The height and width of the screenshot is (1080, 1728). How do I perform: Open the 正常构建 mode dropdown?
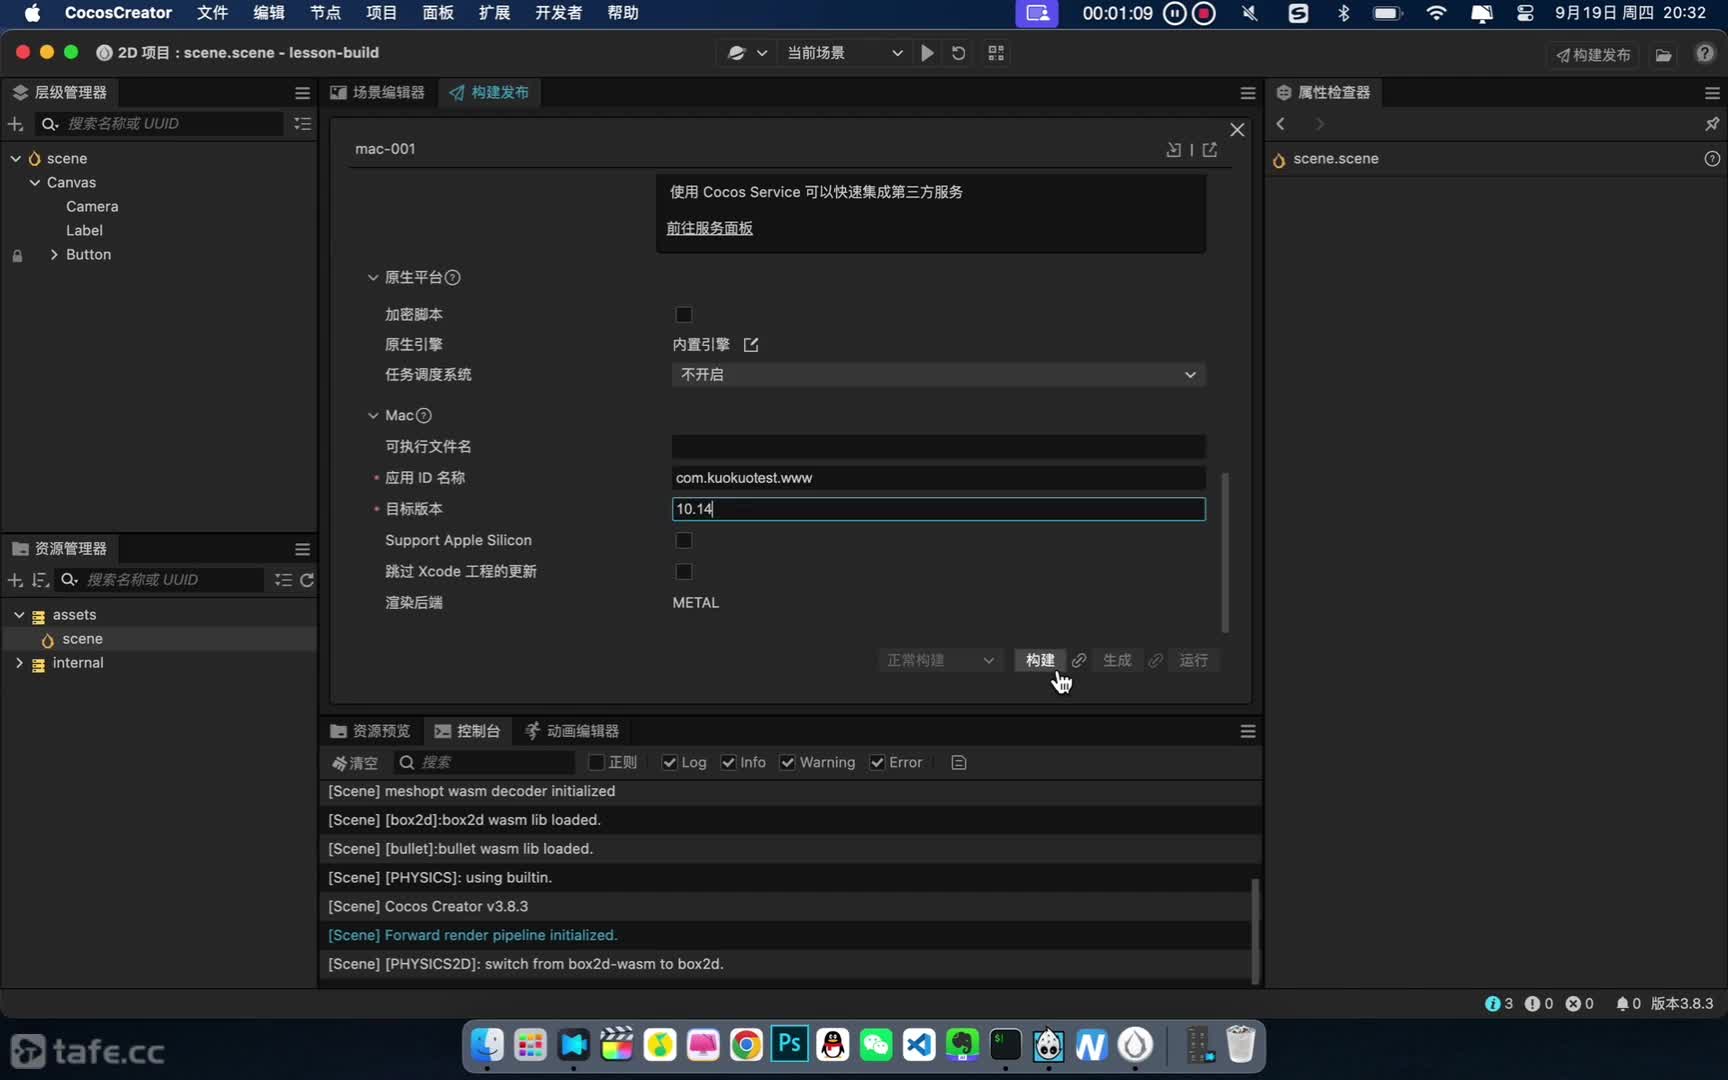click(939, 661)
